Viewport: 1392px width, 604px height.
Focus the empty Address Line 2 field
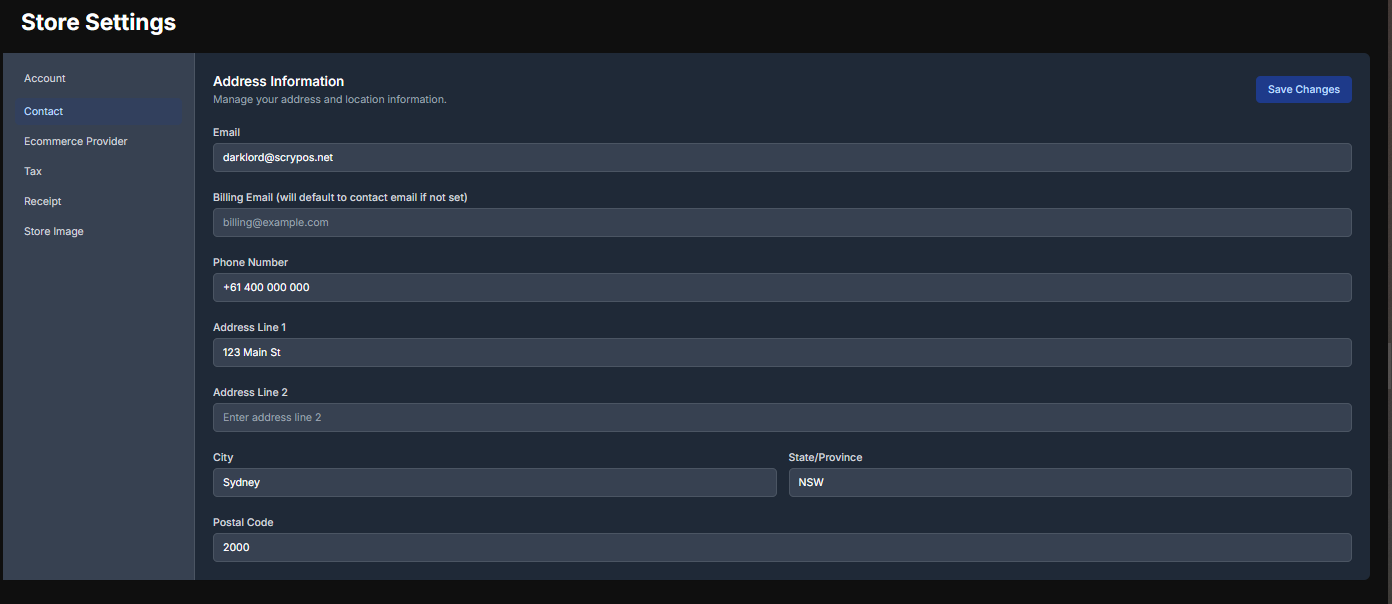pos(782,417)
